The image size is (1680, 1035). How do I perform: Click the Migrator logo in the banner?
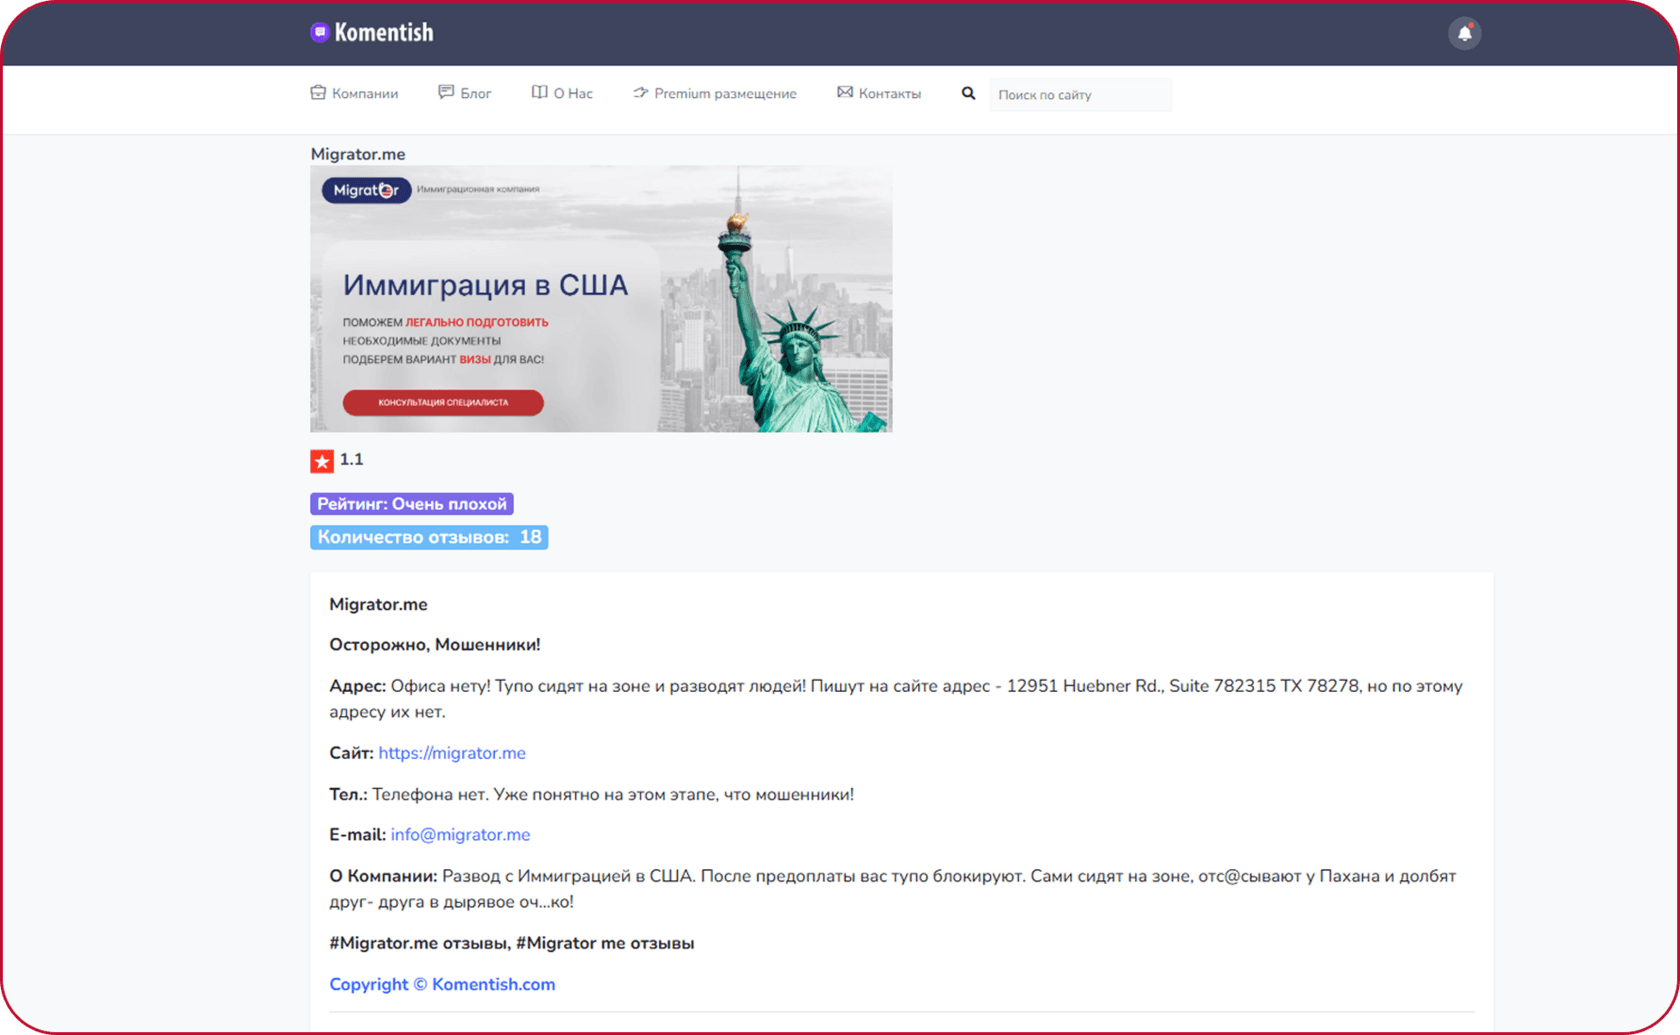pyautogui.click(x=366, y=190)
